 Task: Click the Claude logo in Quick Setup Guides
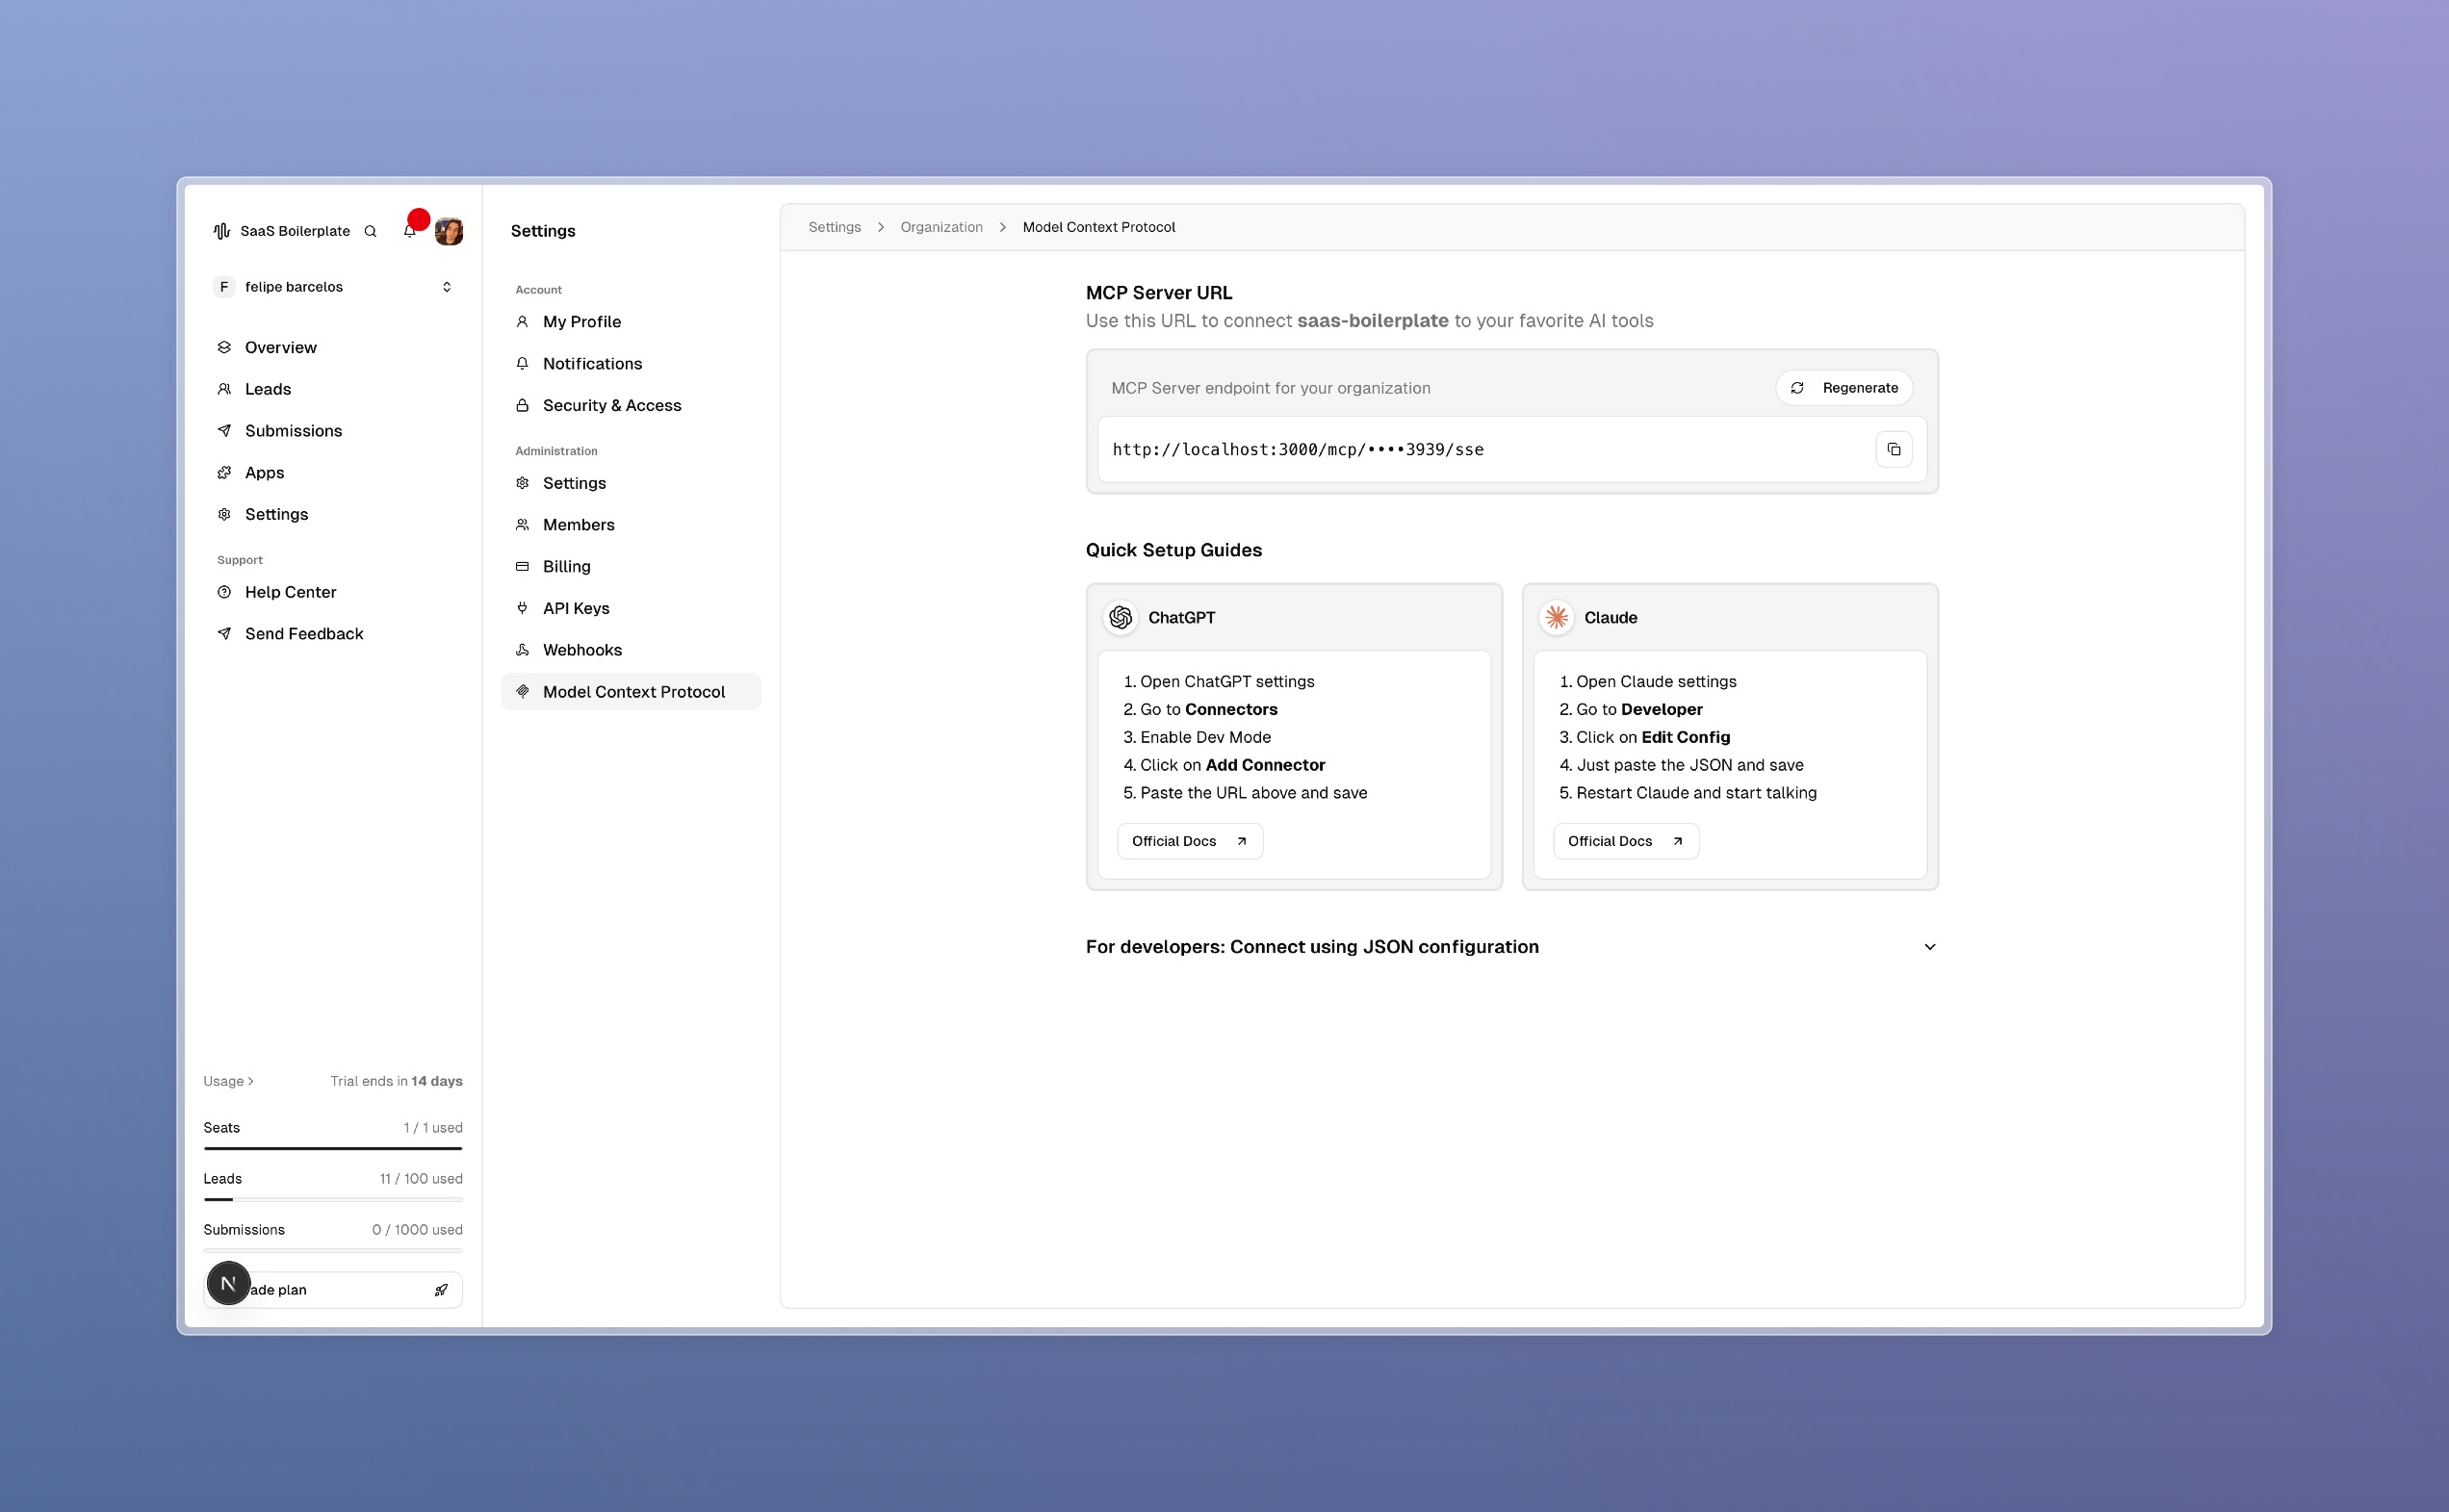(x=1556, y=617)
